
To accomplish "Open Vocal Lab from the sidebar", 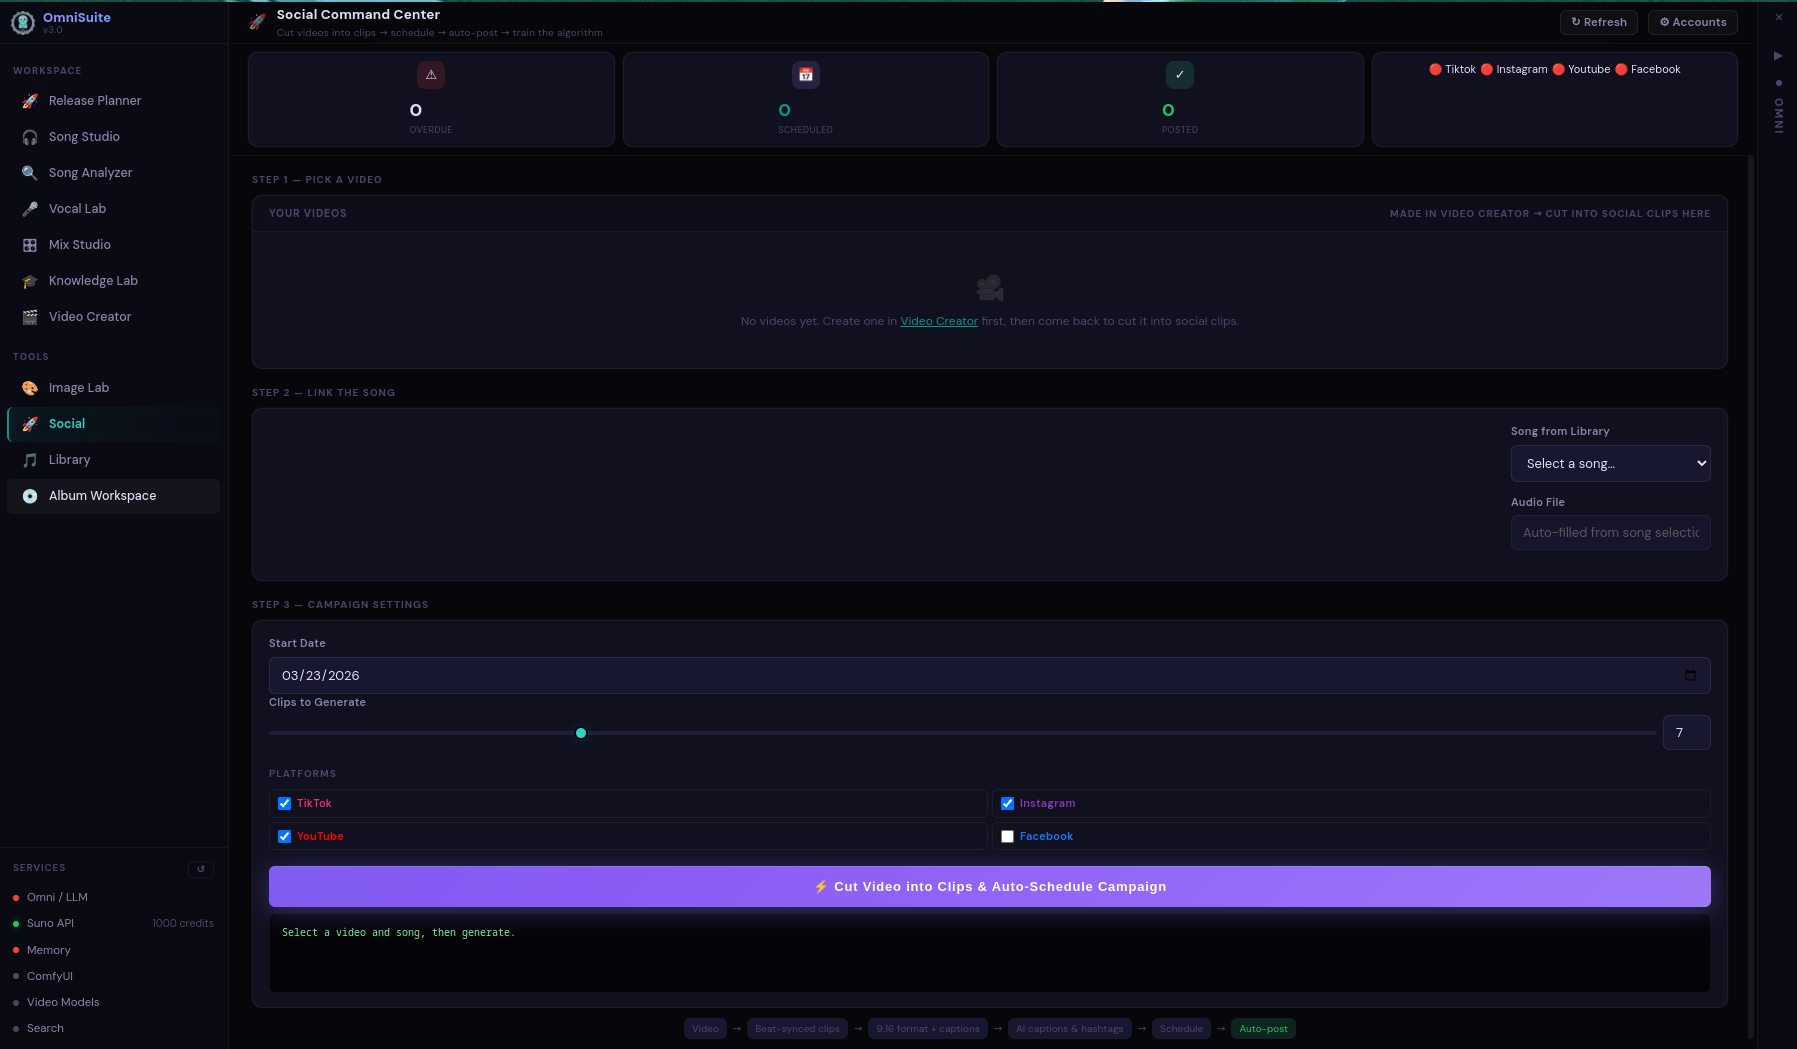I will tap(30, 208).
